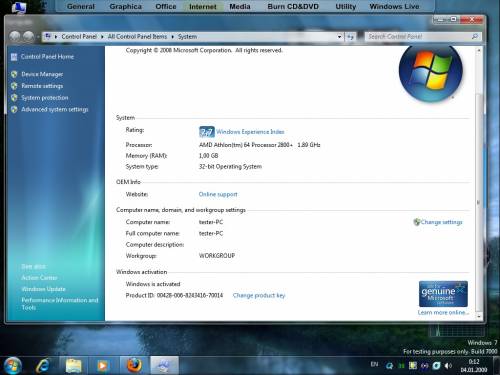The image size is (500, 375).
Task: Click the scrollbar down arrow
Action: [x=479, y=316]
